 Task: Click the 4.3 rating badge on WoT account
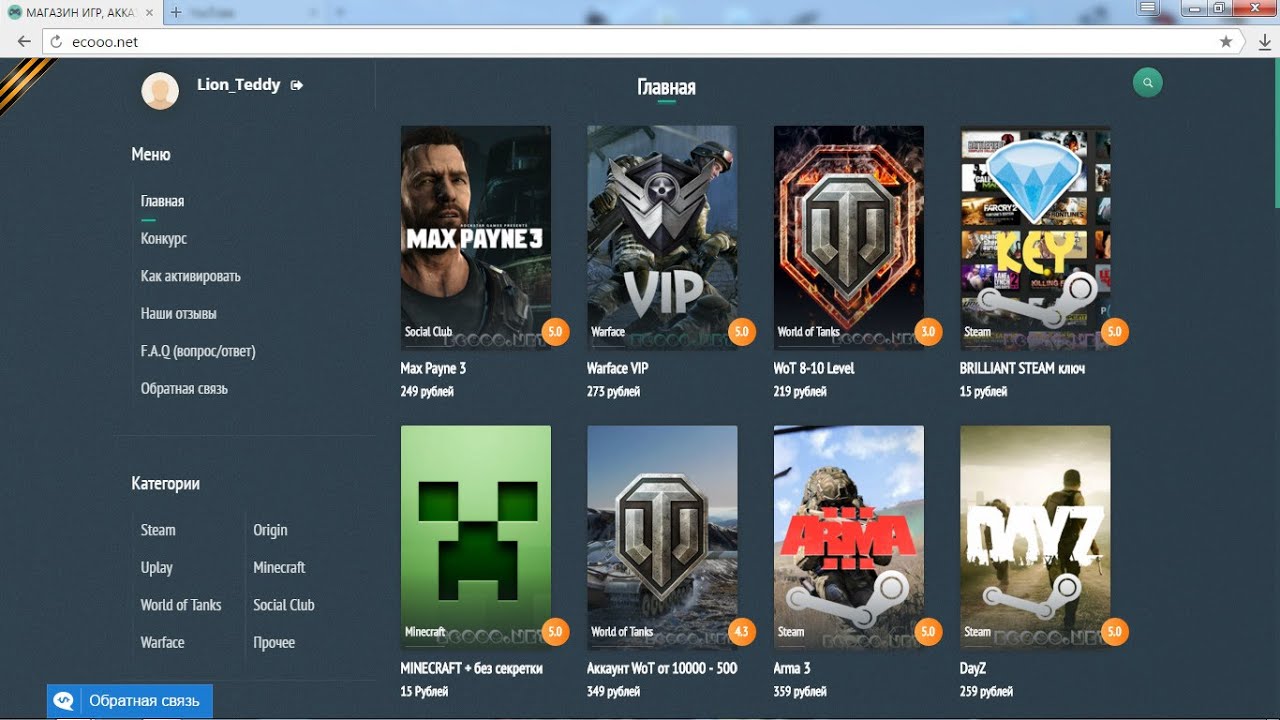741,631
